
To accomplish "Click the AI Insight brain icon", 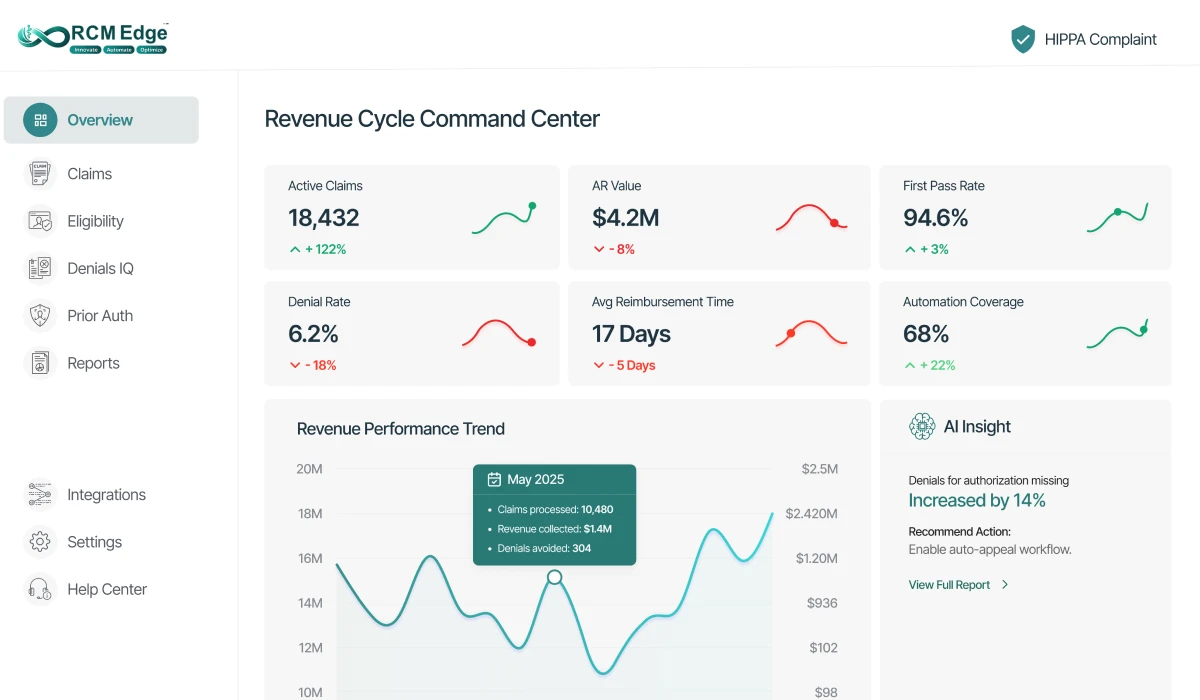I will [x=922, y=427].
